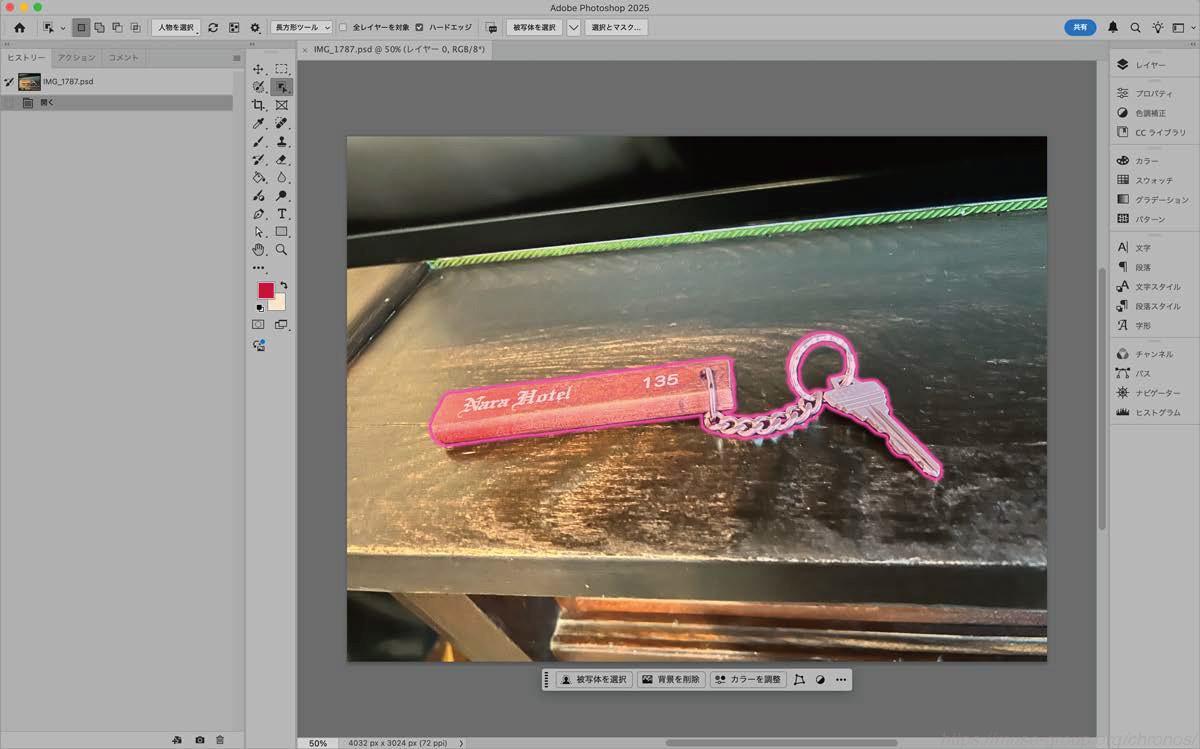Open the 人物を選択 dropdown
1200x749 pixels.
coord(176,27)
